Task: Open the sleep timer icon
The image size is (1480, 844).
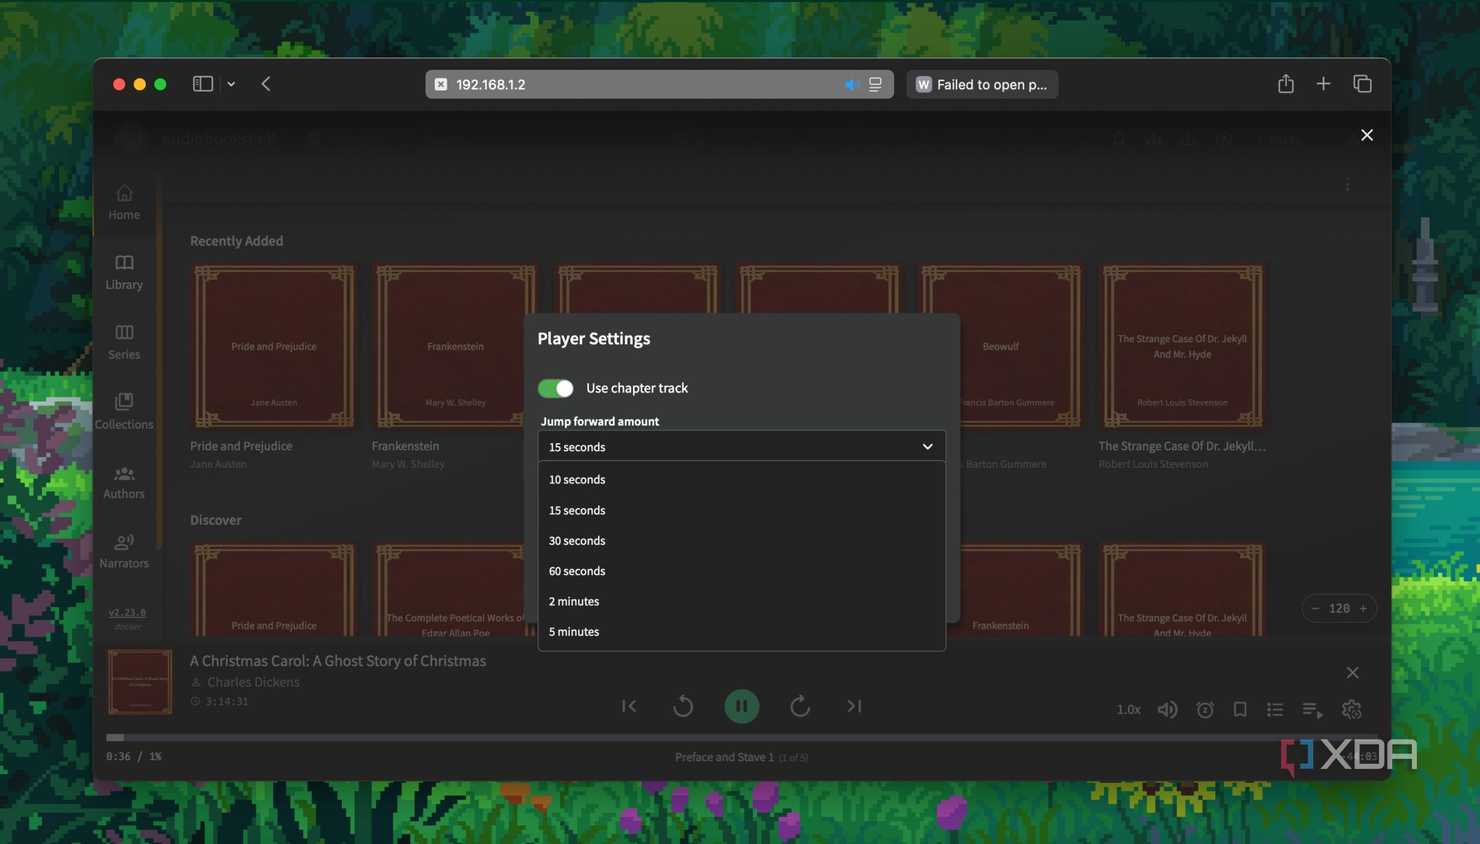Action: 1205,709
